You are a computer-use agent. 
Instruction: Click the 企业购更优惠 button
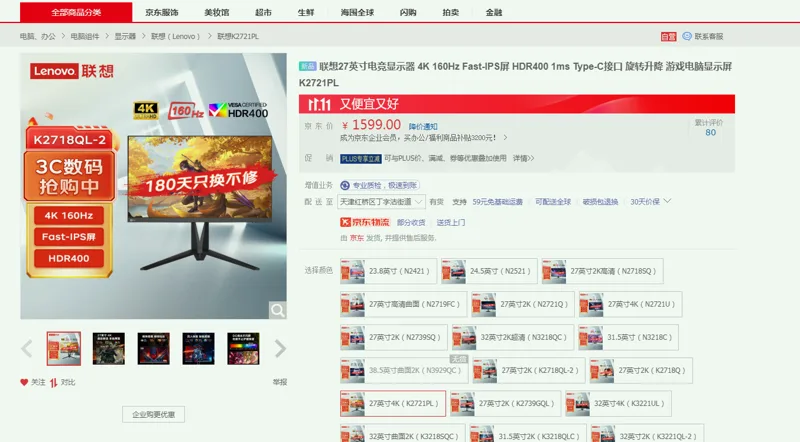pos(154,414)
